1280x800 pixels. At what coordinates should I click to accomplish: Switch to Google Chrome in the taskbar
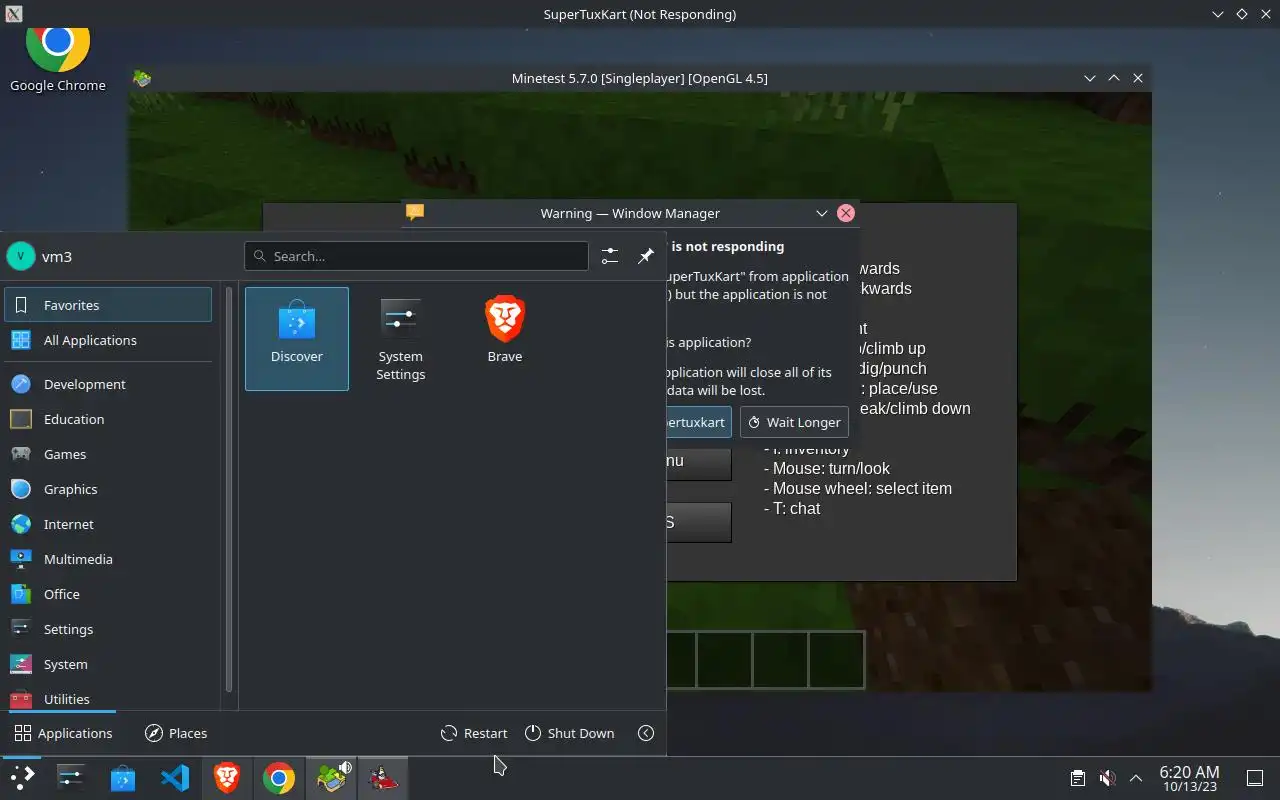279,778
